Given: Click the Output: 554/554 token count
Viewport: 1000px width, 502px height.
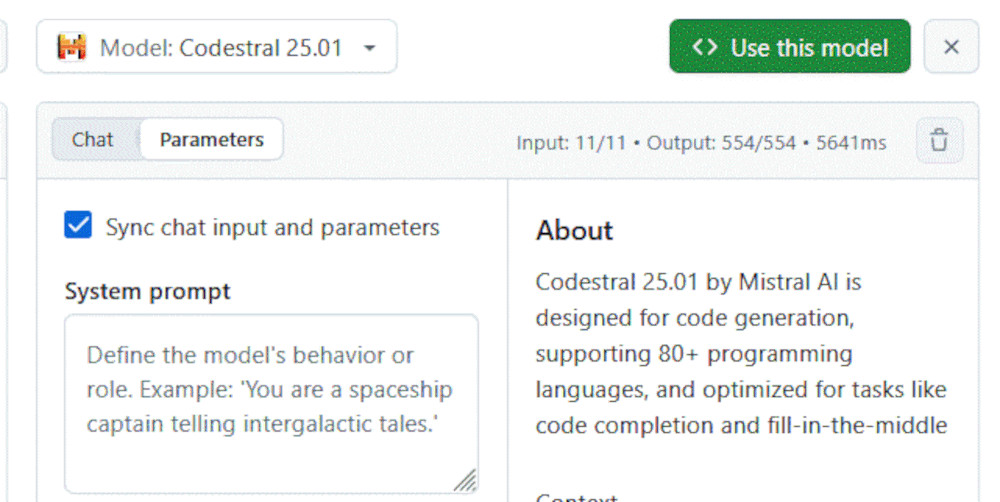Looking at the screenshot, I should [721, 143].
